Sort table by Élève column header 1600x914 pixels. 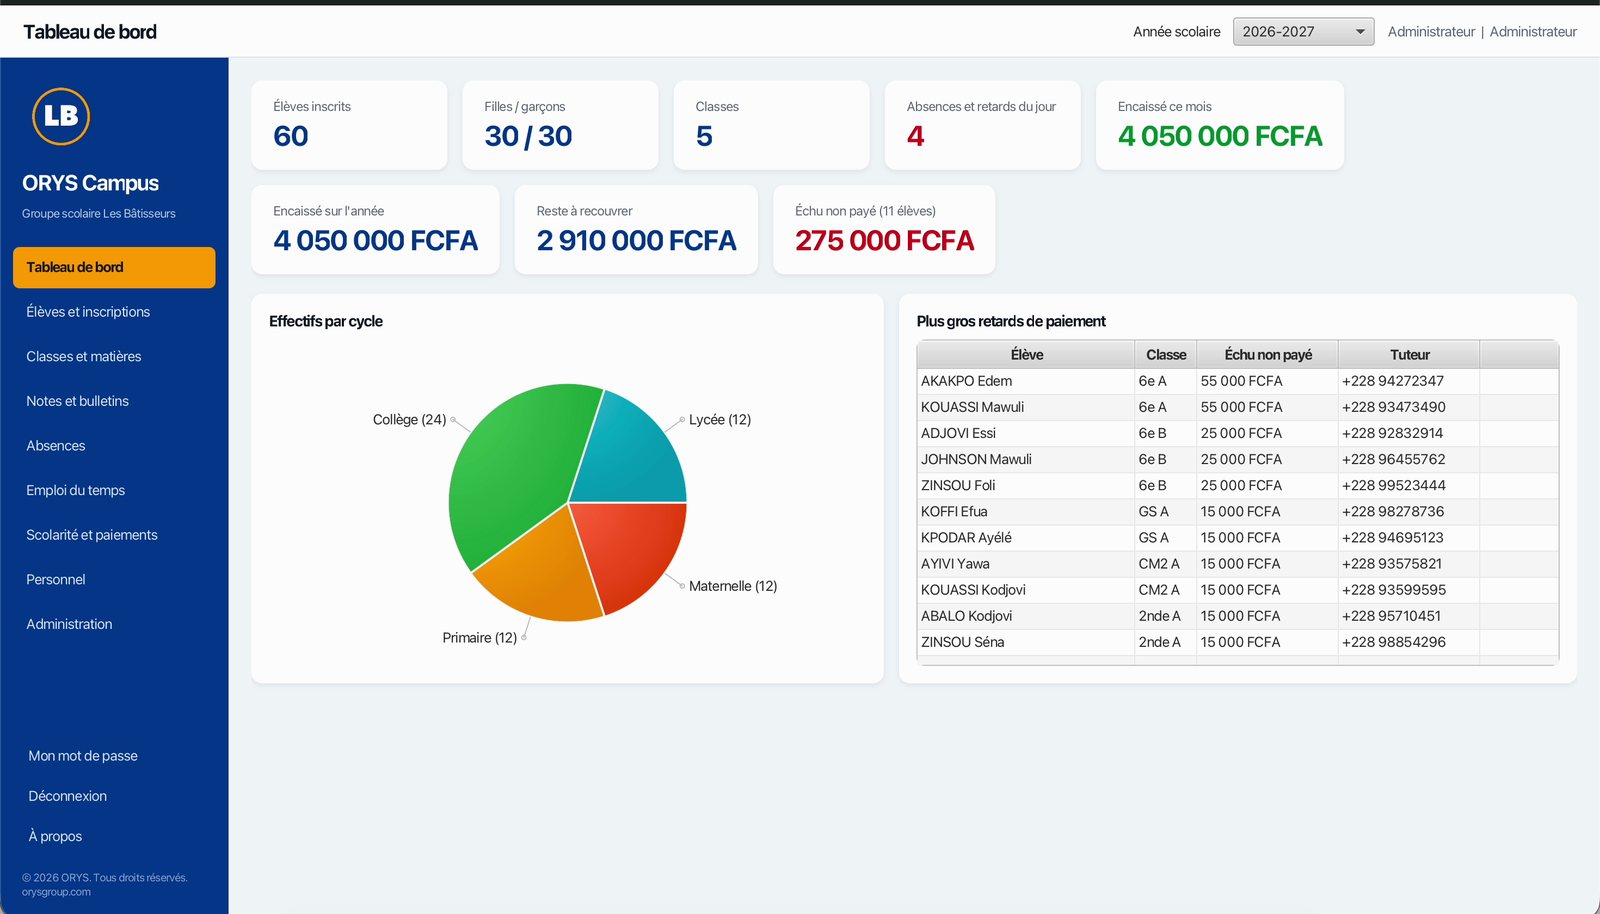1026,355
